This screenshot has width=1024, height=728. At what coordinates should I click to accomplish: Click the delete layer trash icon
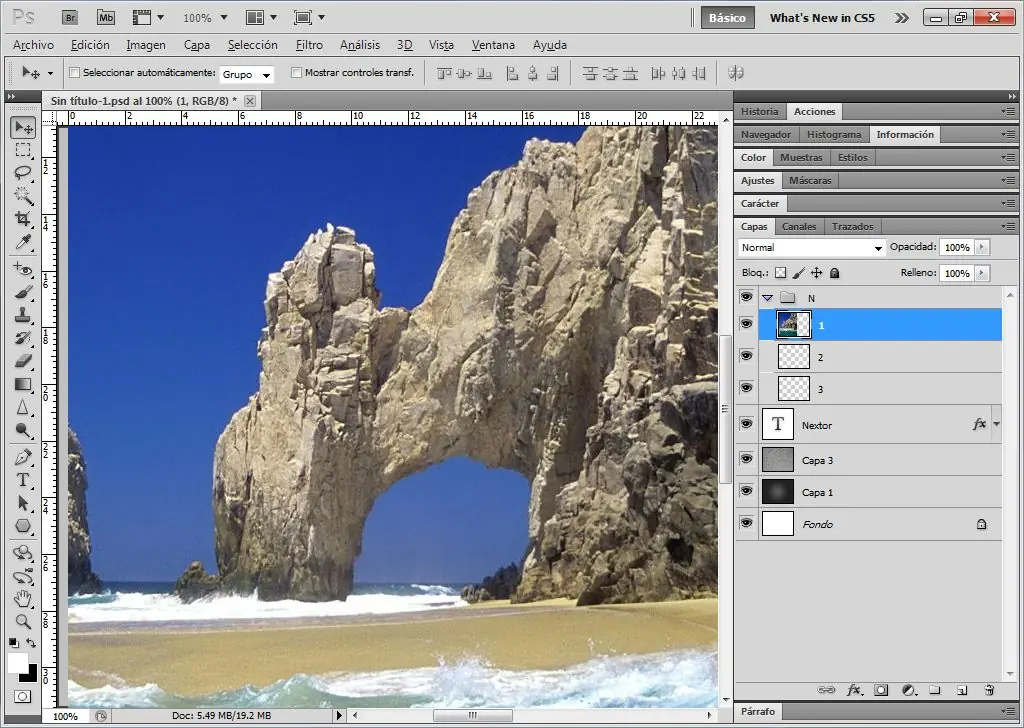[x=989, y=690]
